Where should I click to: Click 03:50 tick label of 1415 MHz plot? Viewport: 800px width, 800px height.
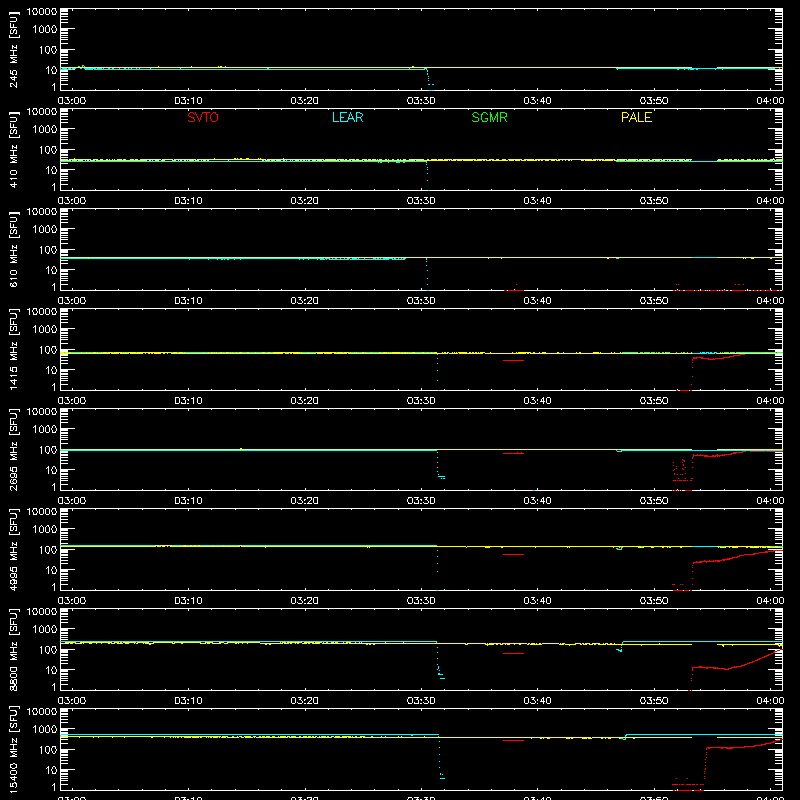coord(654,401)
